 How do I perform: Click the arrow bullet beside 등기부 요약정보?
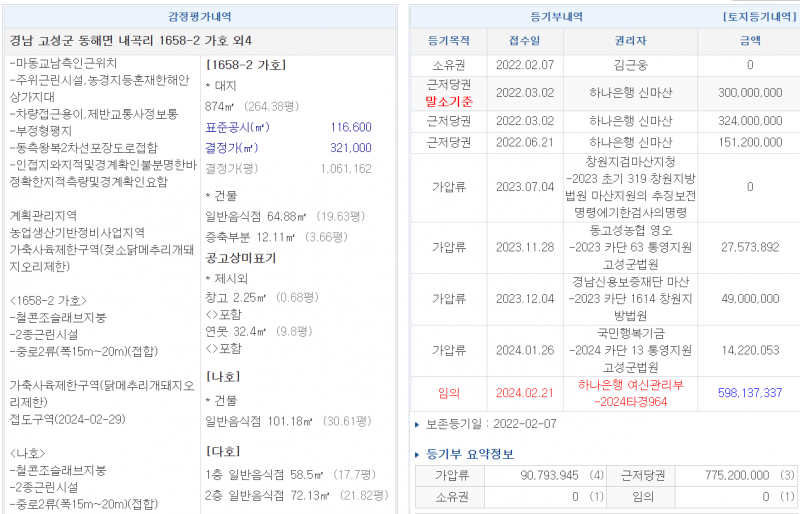[x=418, y=454]
